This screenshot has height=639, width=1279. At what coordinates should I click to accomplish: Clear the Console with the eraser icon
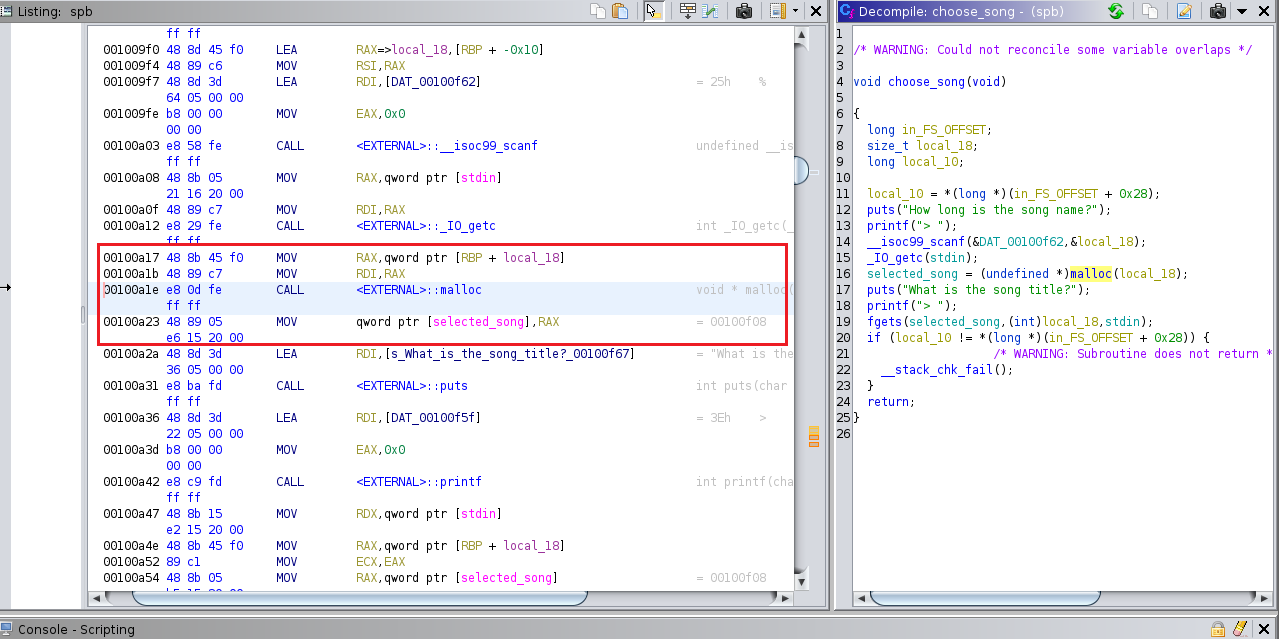1240,629
